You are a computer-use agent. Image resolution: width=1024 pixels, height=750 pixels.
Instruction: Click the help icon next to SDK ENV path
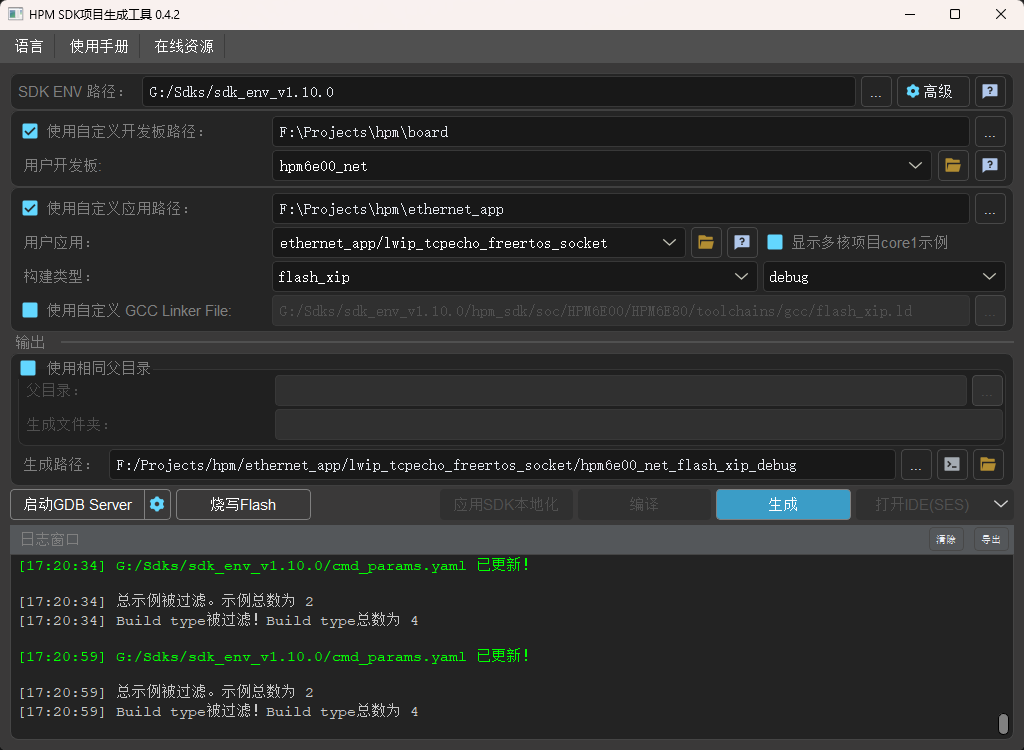989,91
